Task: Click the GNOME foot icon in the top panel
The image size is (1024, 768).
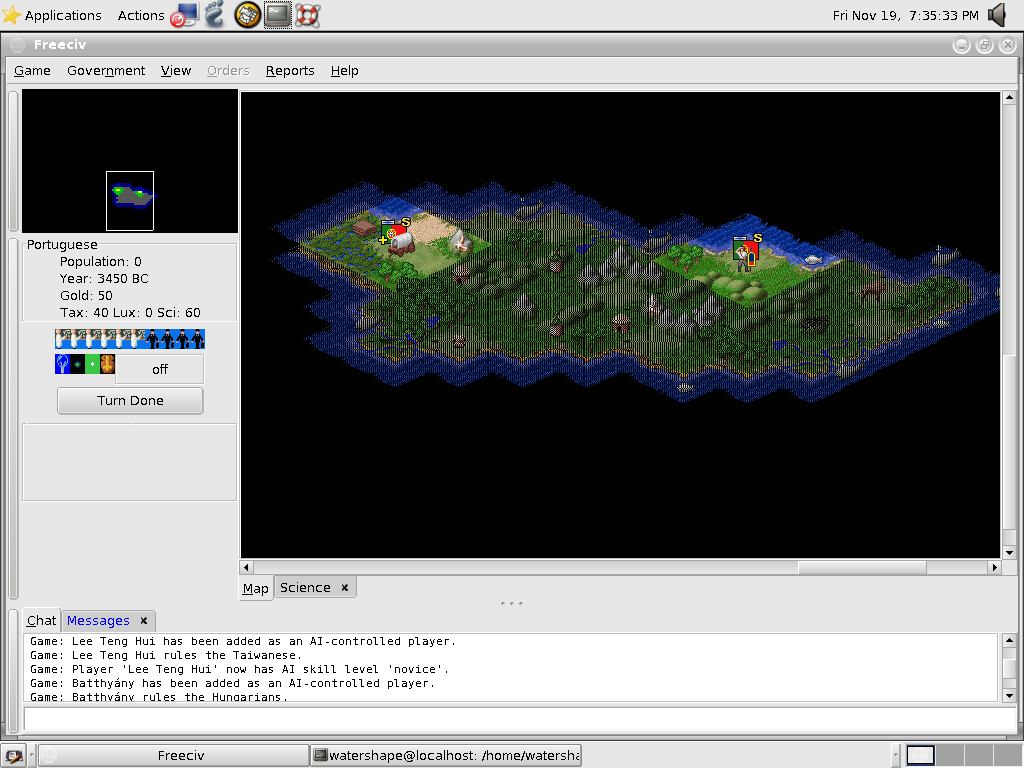Action: (215, 14)
